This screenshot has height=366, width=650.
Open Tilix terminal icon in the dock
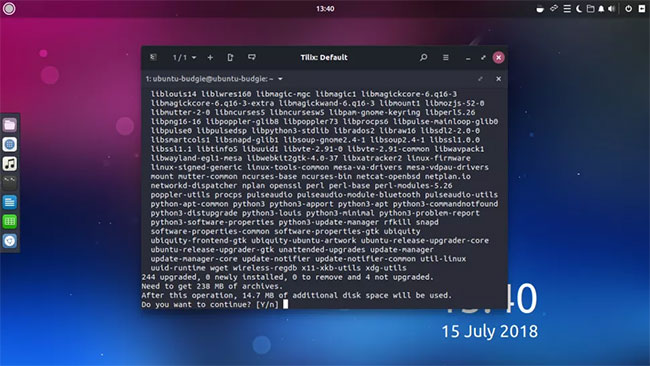click(10, 182)
